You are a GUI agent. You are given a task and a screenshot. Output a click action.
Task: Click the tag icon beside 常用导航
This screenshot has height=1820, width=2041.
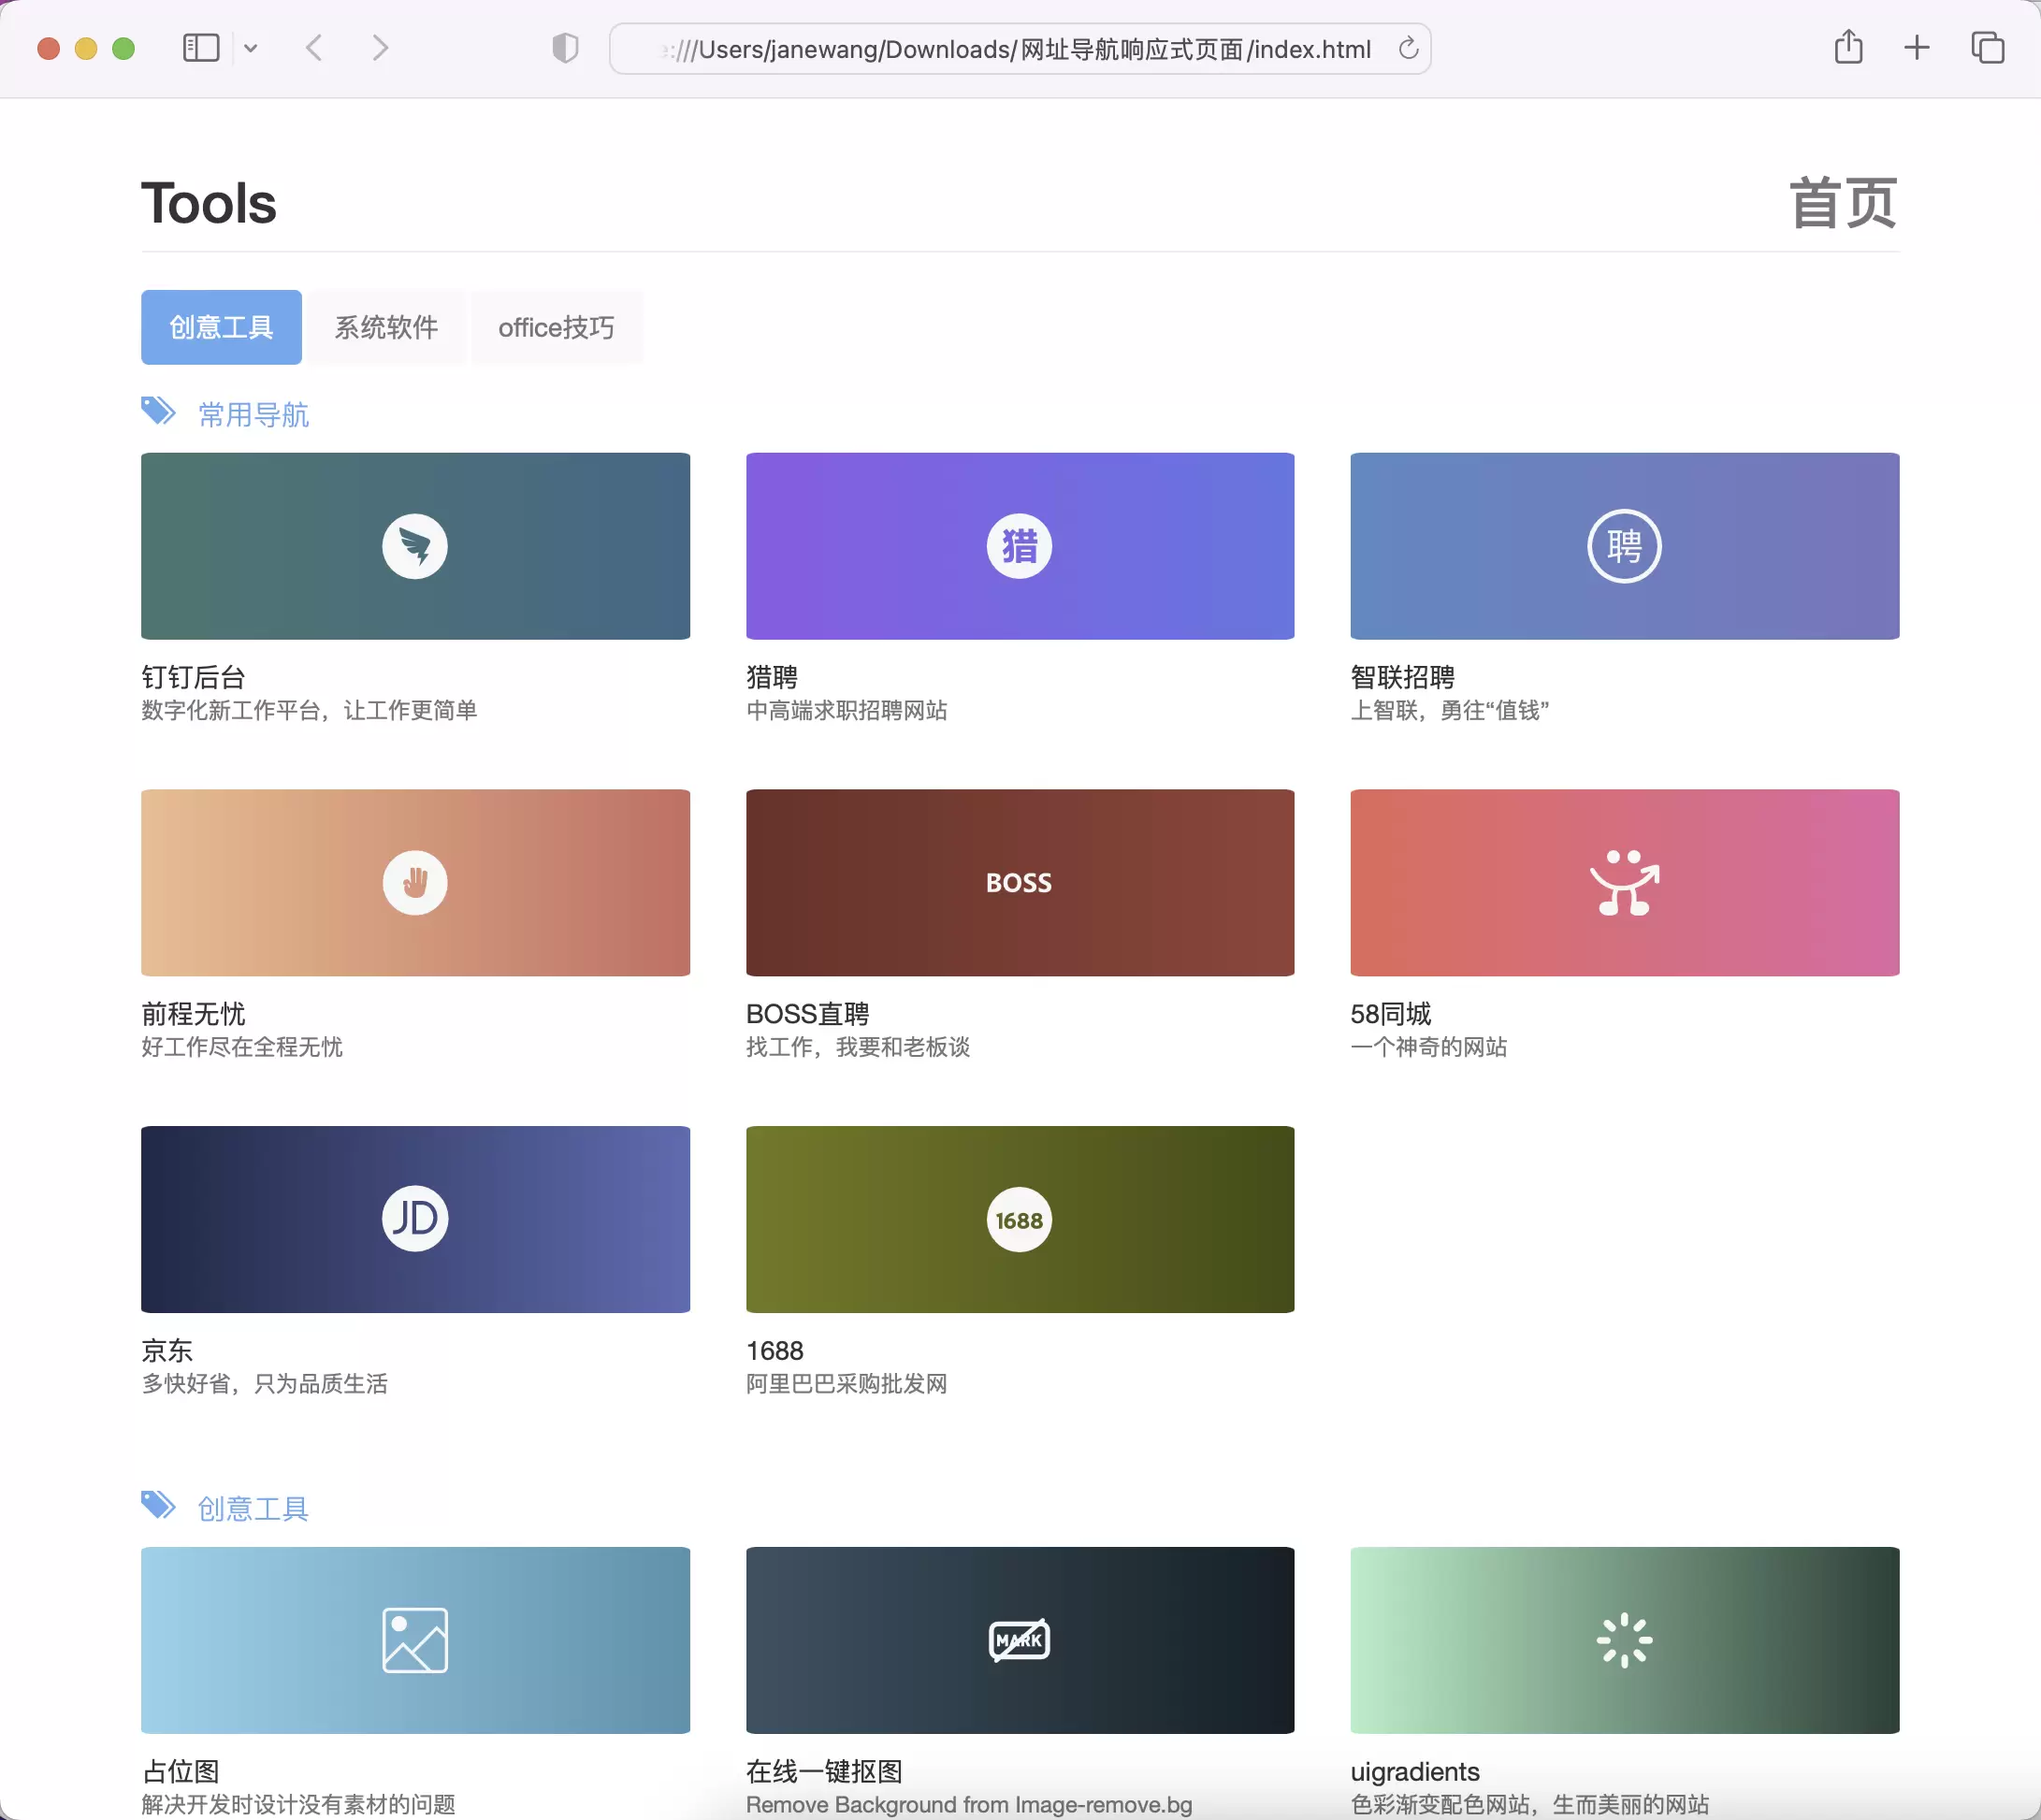[158, 411]
